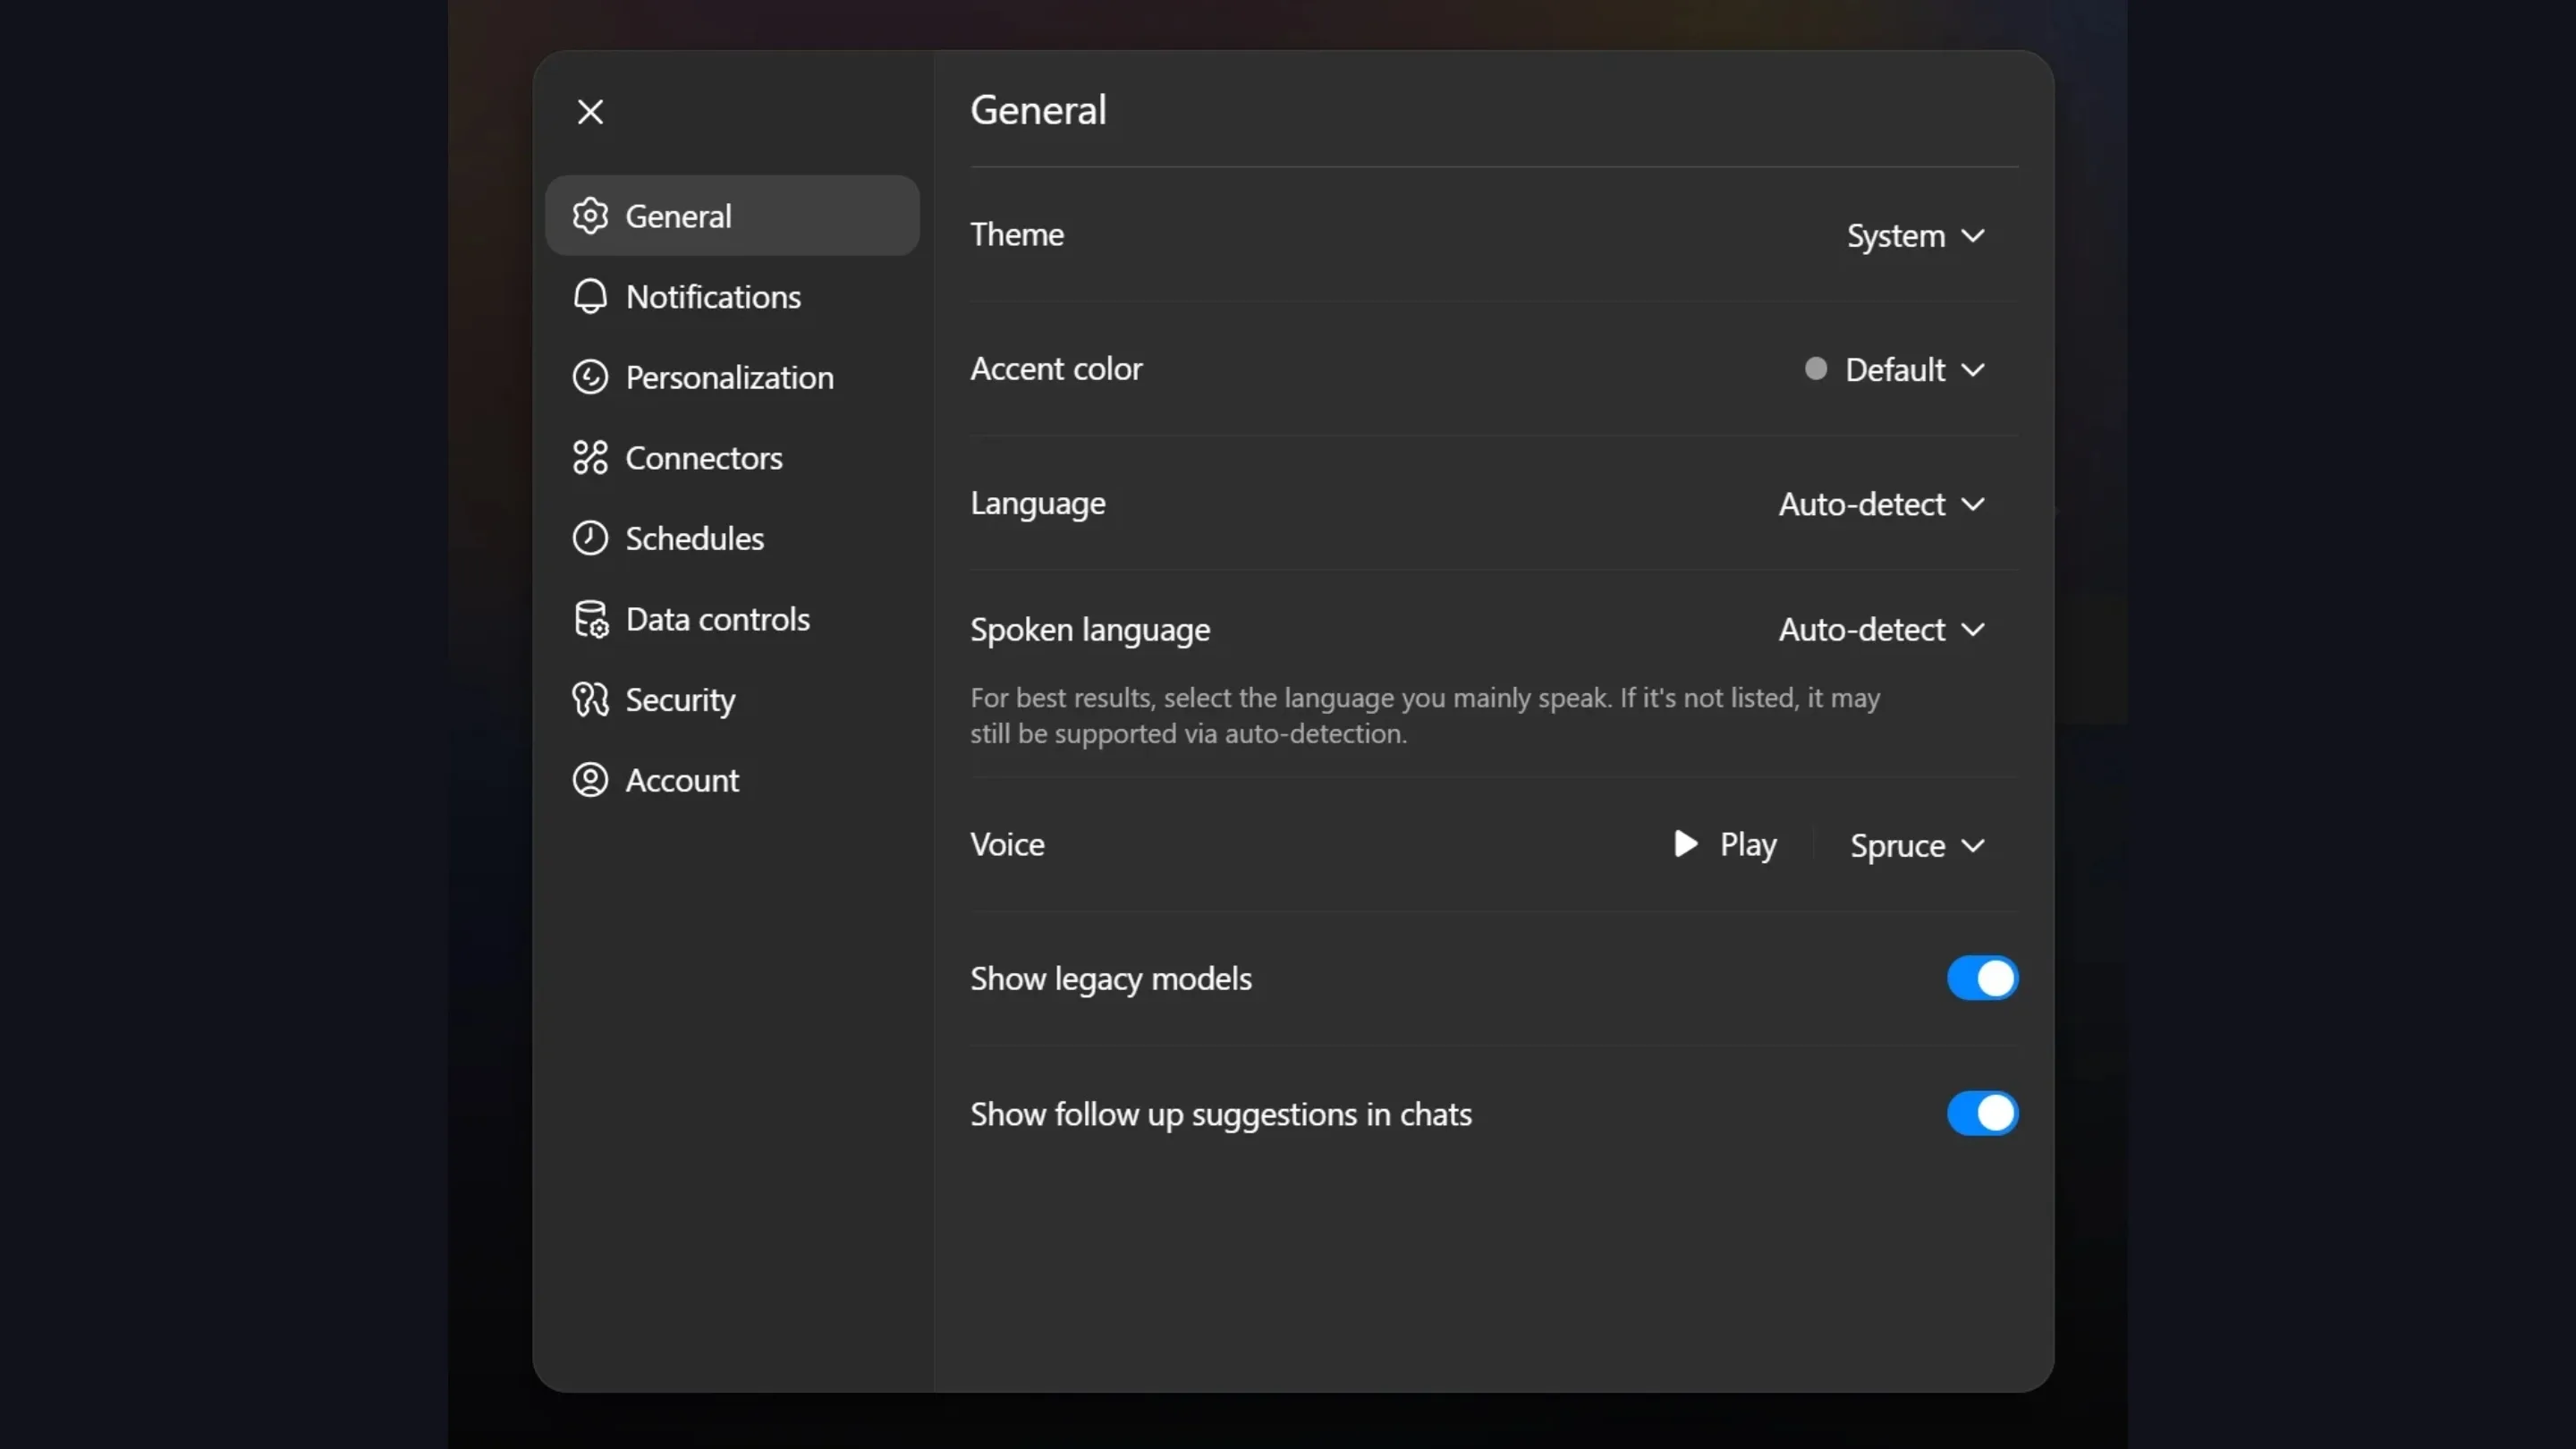Select the General tab label

(678, 216)
